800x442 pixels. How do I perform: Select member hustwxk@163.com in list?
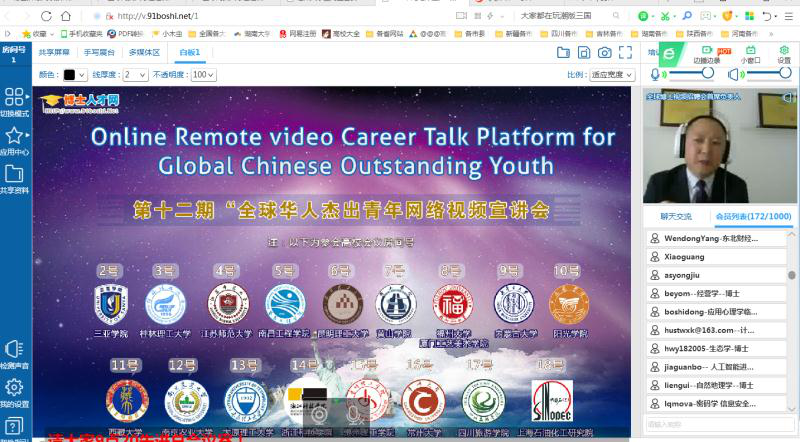716,330
